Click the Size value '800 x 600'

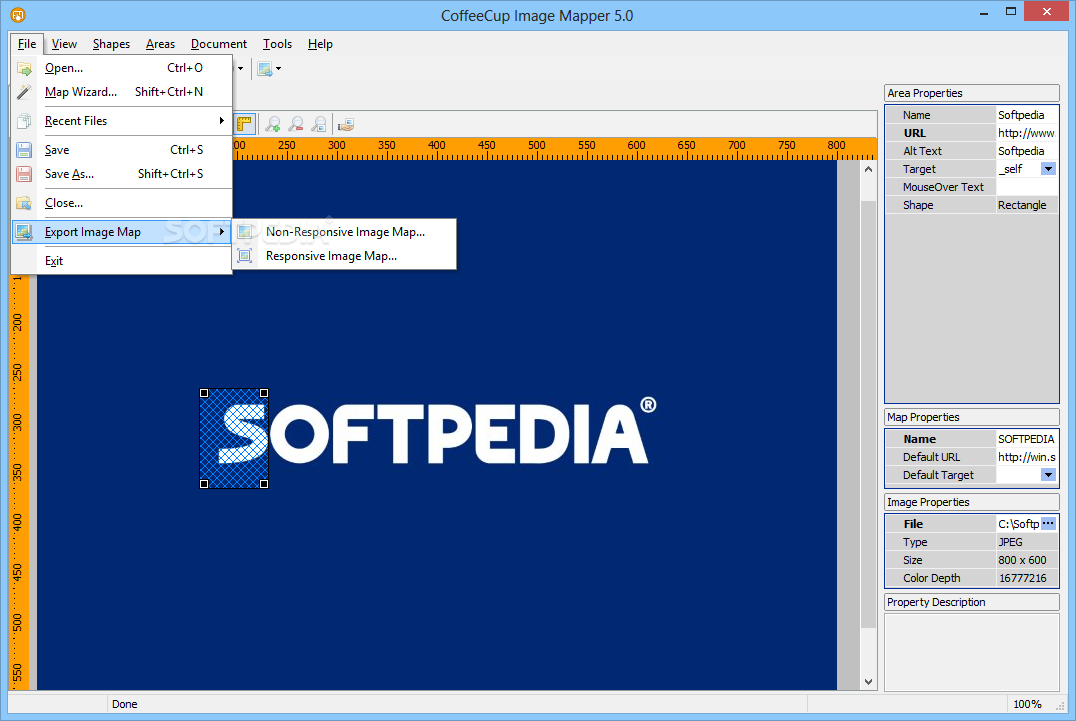(x=1027, y=560)
